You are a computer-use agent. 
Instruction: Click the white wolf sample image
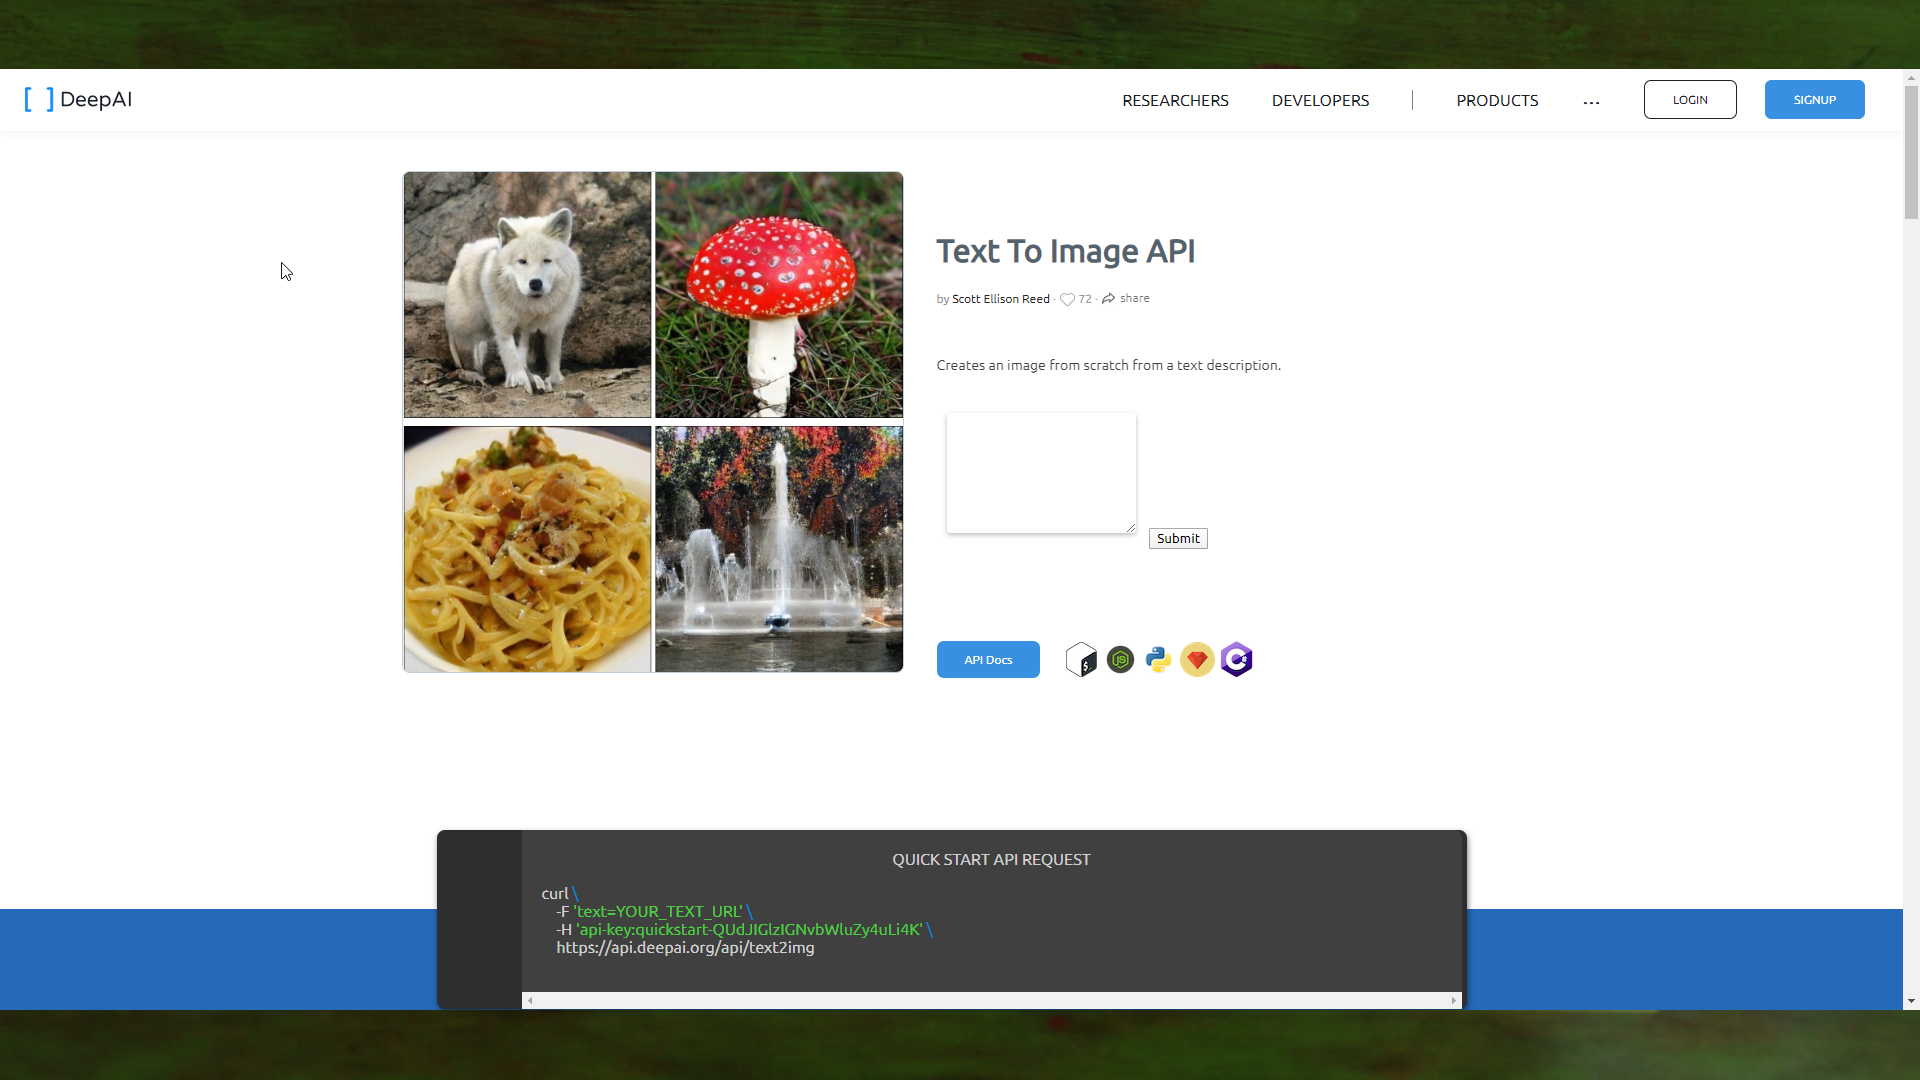pos(527,295)
